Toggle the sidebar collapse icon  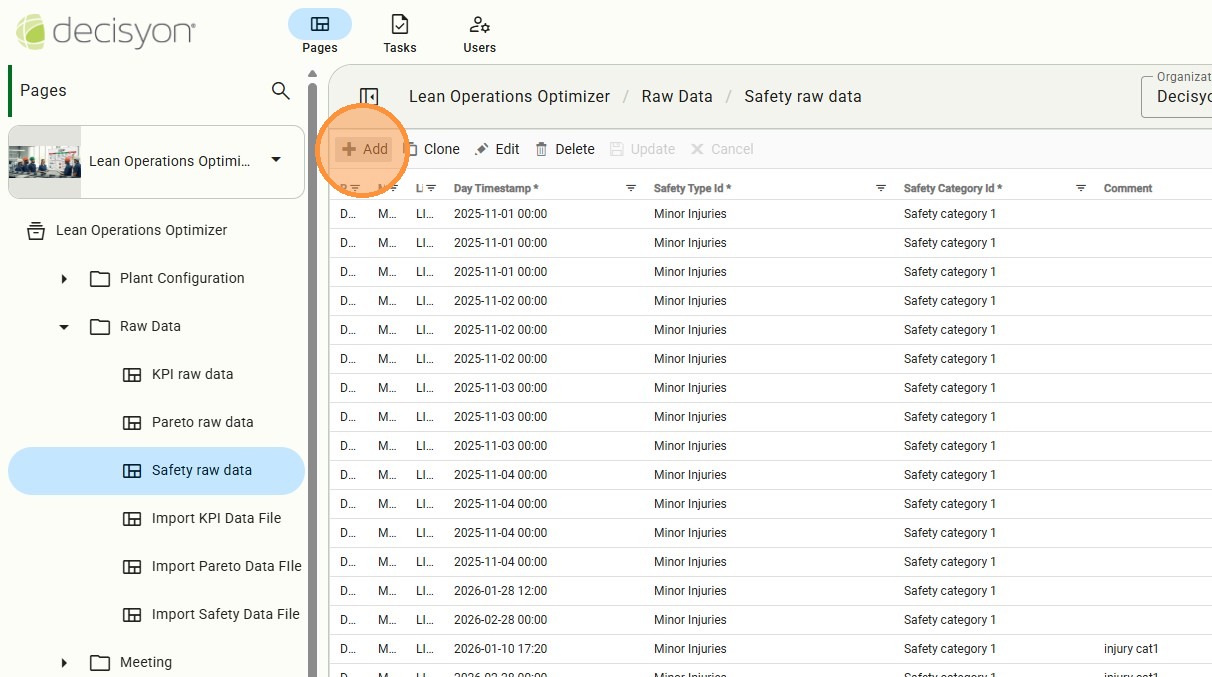(x=369, y=97)
